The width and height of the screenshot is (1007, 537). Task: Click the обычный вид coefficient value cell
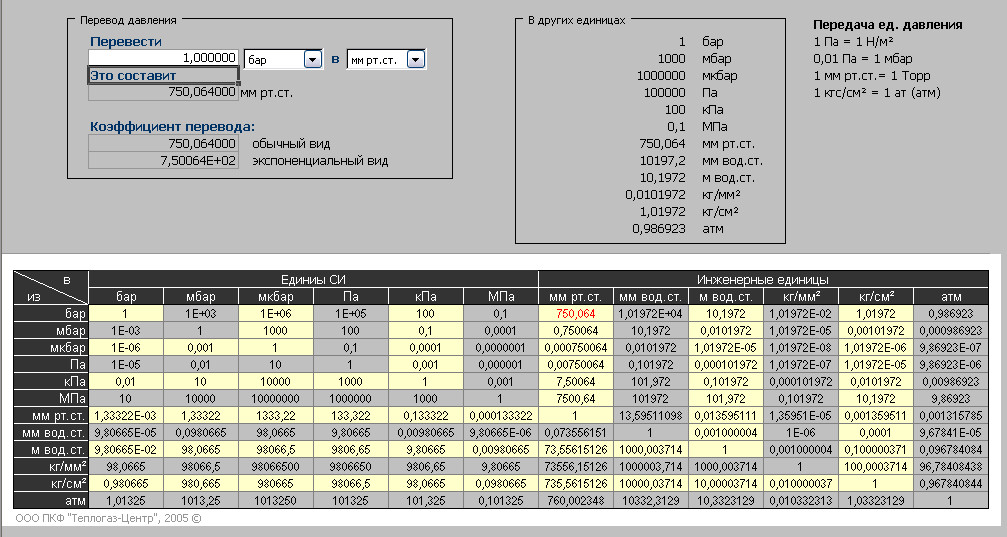164,143
